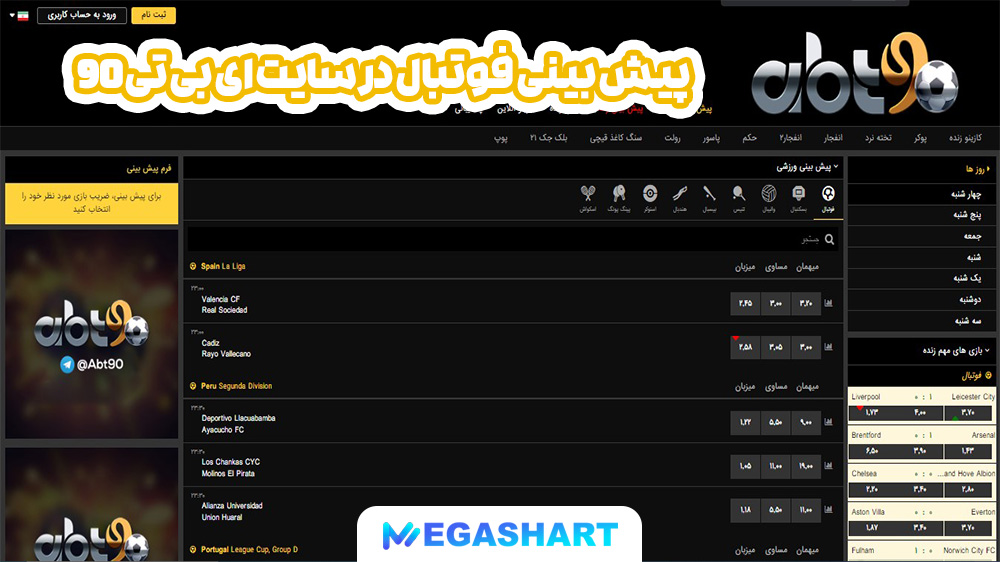Open statistics icon for Valencia CF match

pyautogui.click(x=828, y=303)
